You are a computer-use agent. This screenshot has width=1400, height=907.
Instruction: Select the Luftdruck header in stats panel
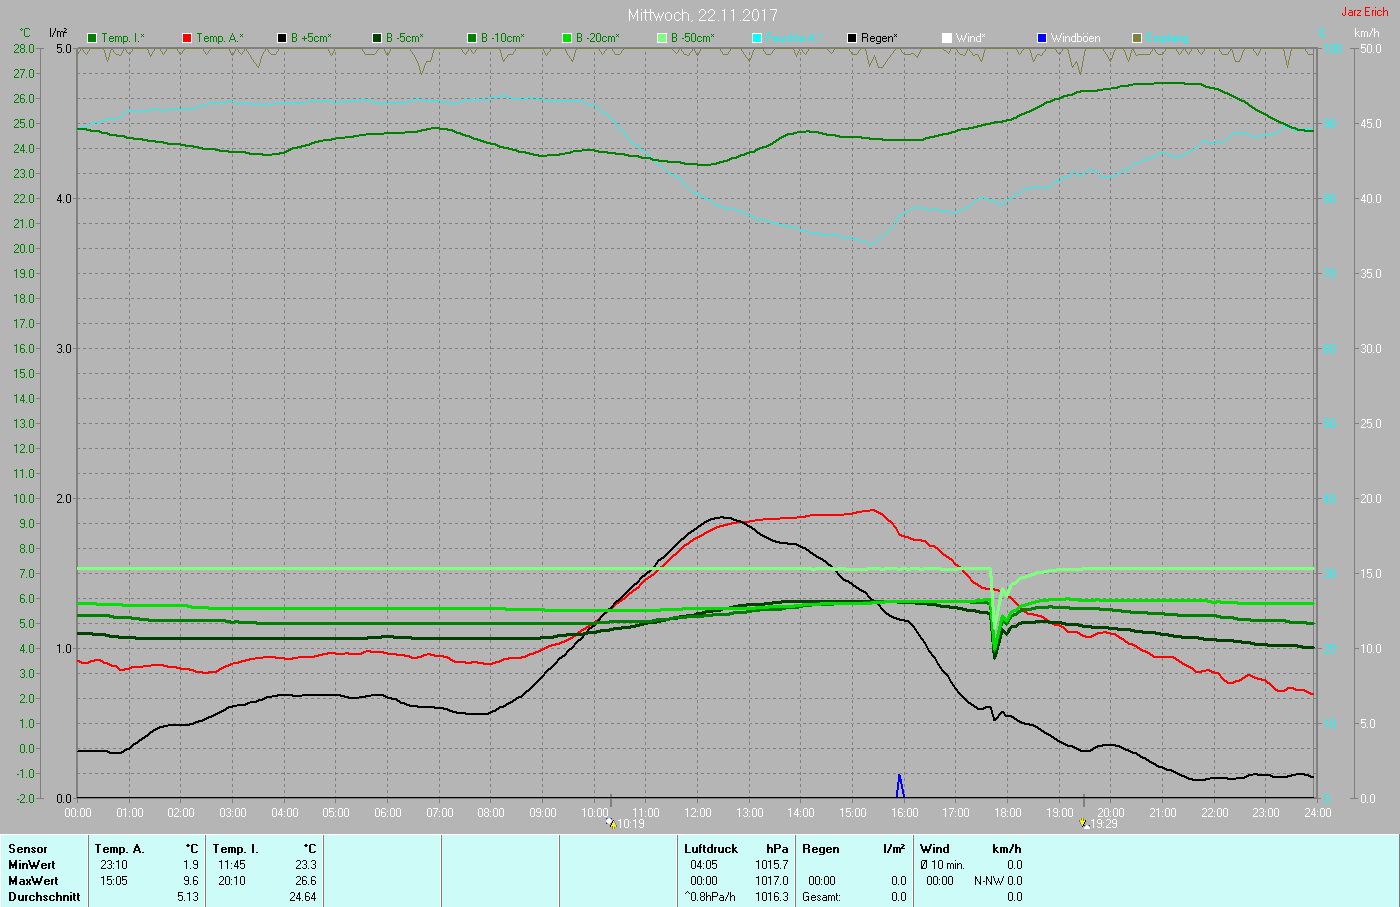[x=710, y=849]
